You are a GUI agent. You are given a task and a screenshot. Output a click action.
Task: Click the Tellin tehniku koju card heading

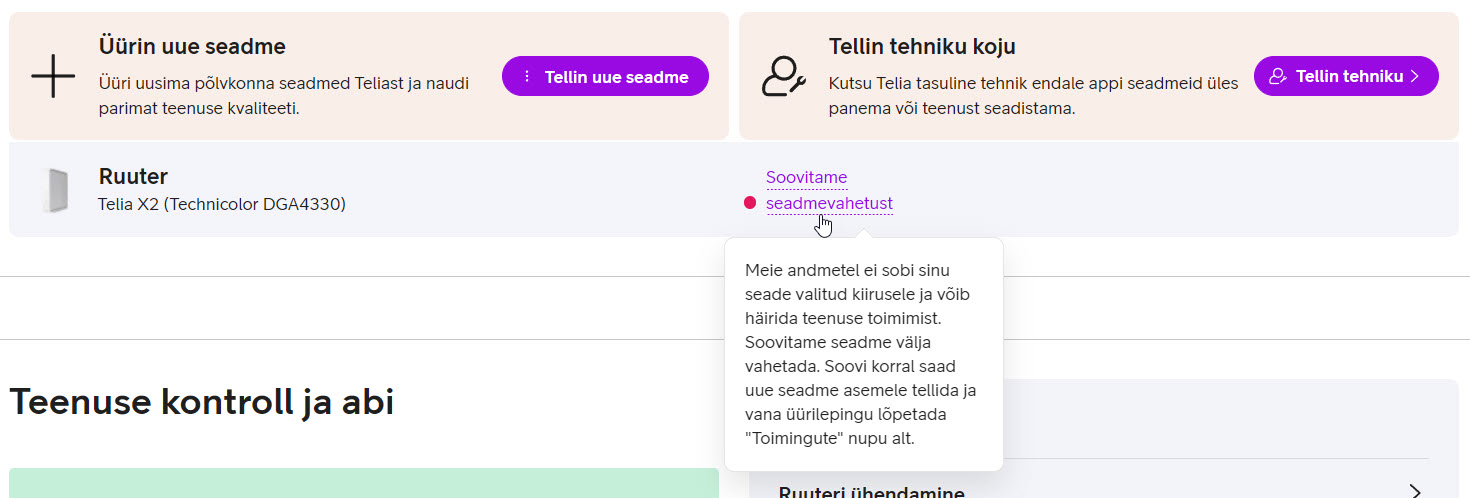click(x=922, y=46)
